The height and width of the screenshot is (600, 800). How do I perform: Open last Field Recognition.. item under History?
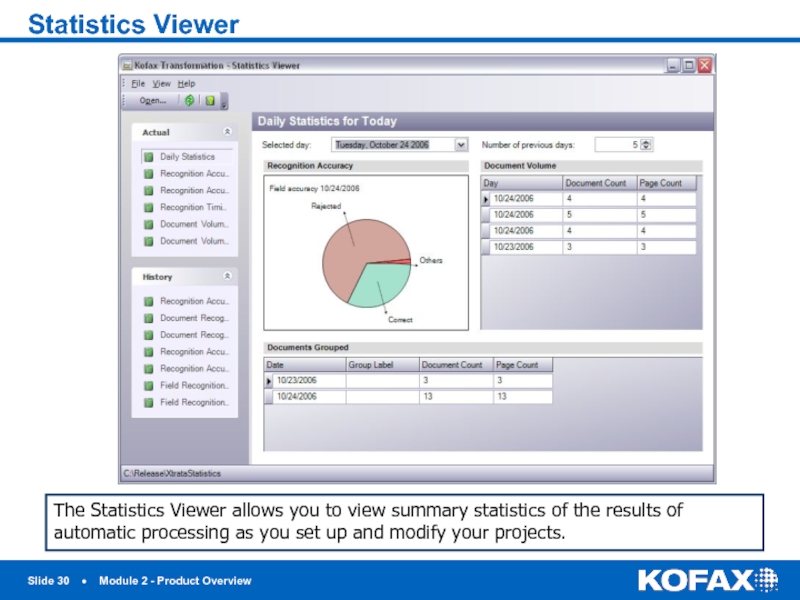[x=187, y=403]
